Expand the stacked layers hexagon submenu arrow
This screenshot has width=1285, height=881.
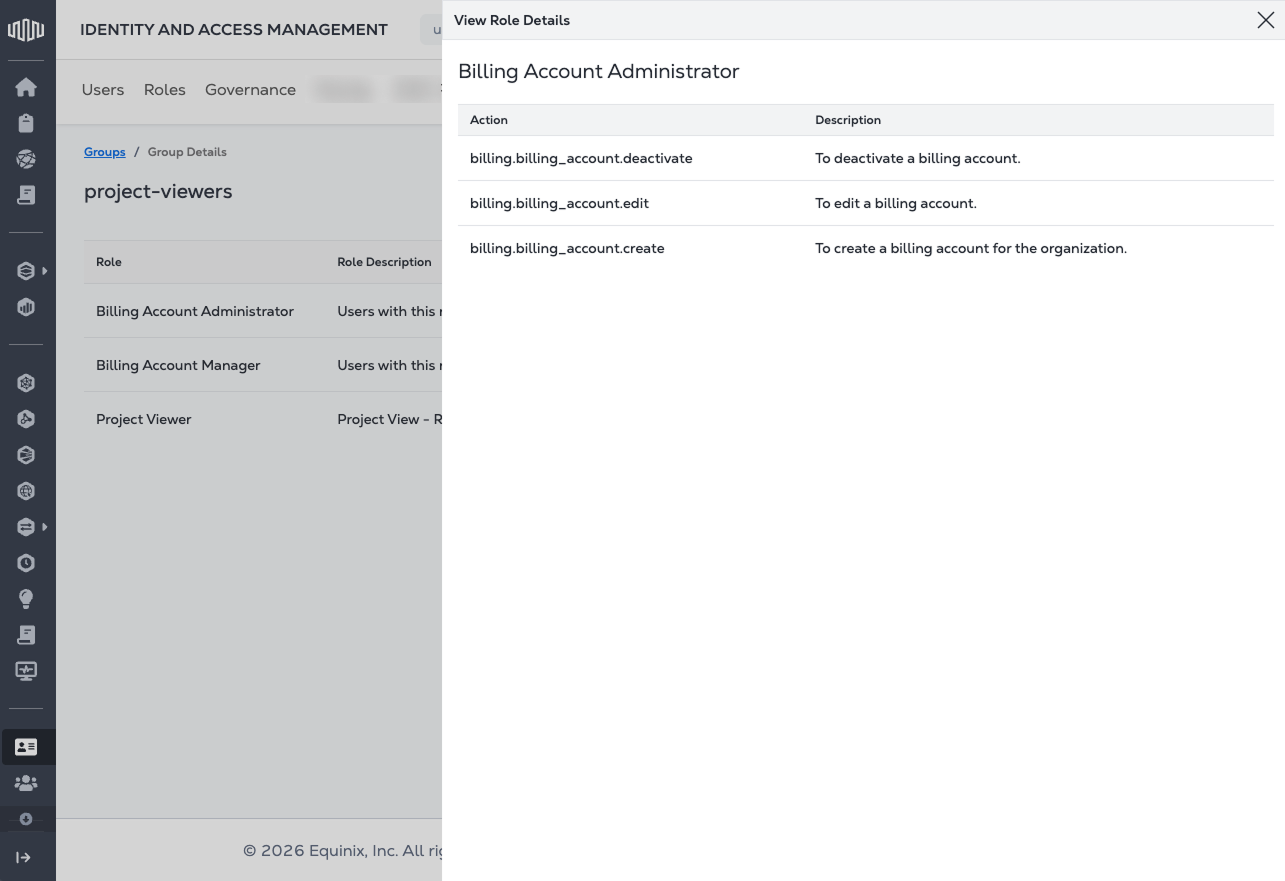45,271
